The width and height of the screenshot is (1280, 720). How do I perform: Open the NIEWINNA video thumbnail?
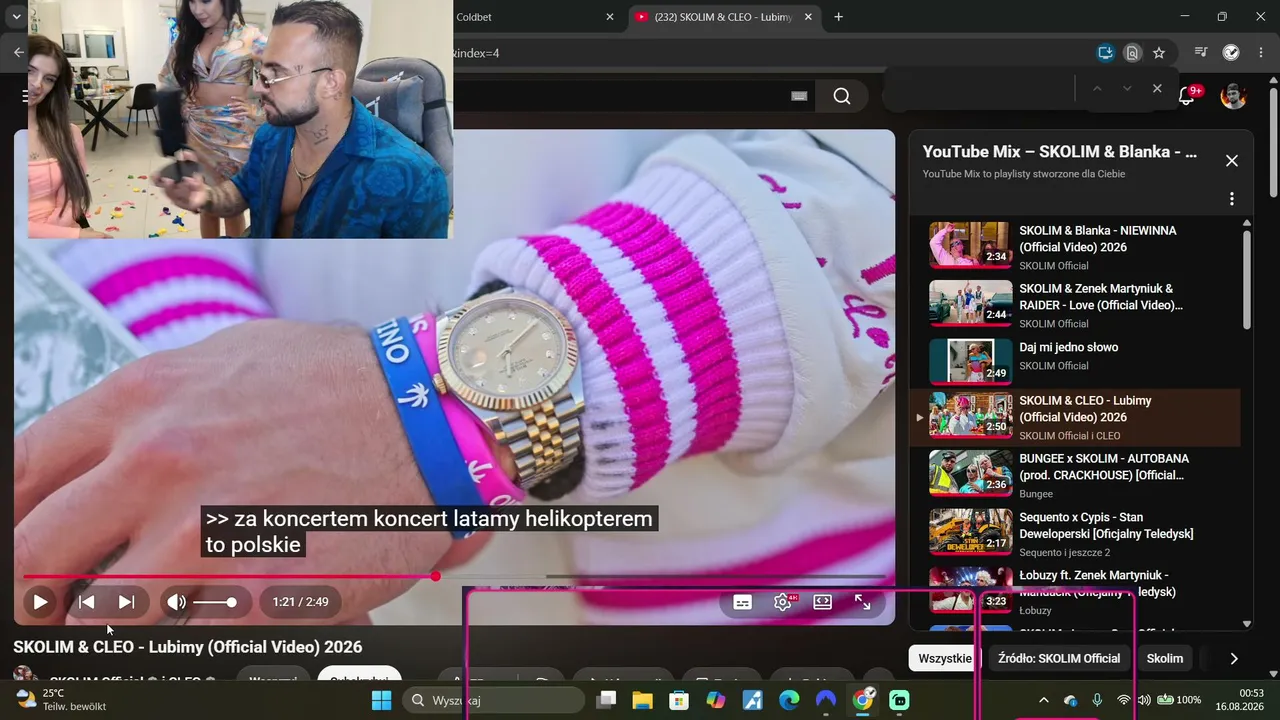tap(970, 245)
